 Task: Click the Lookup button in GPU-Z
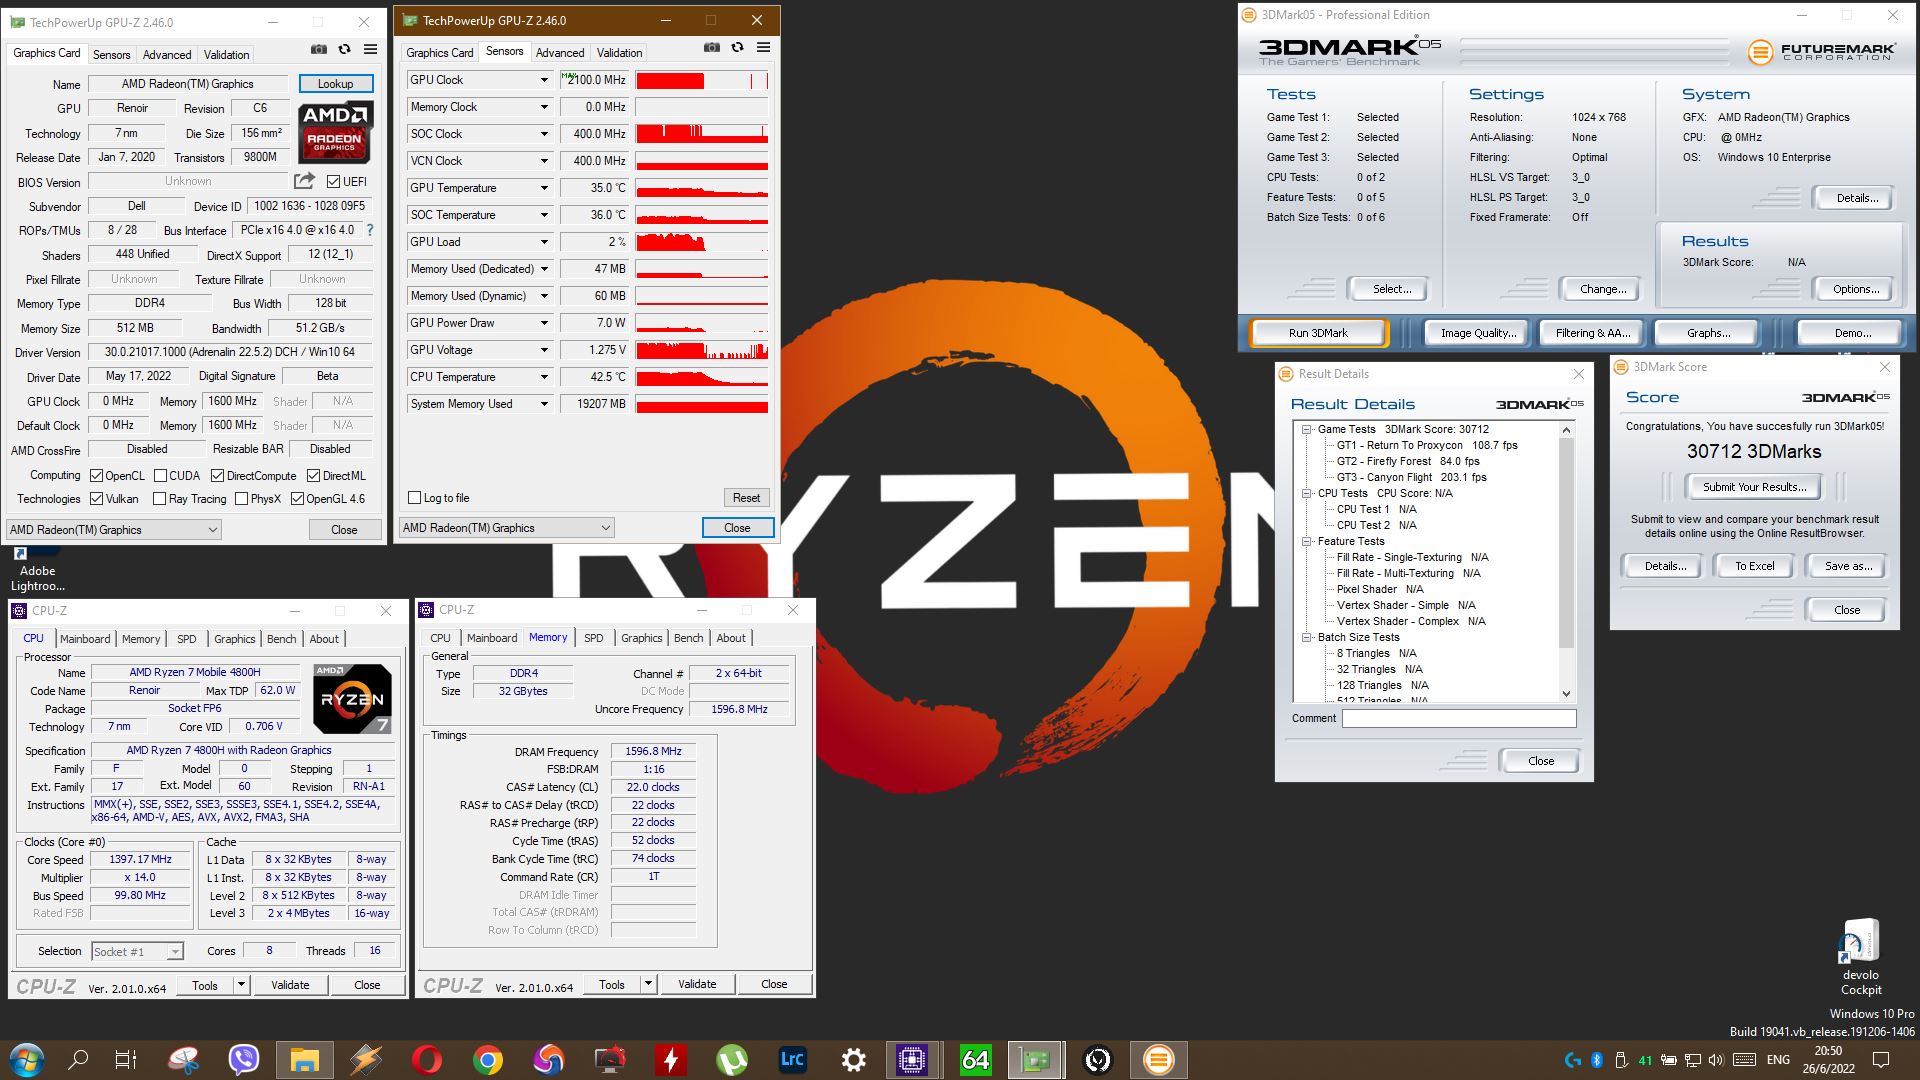(x=335, y=84)
